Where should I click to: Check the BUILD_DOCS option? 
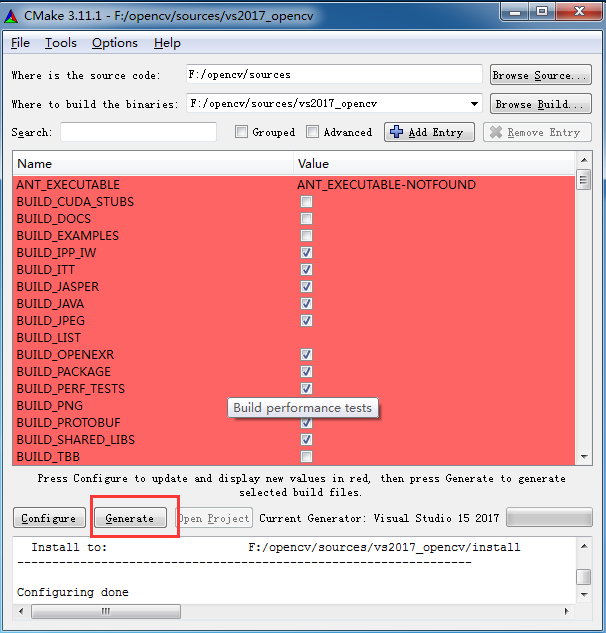(x=306, y=218)
